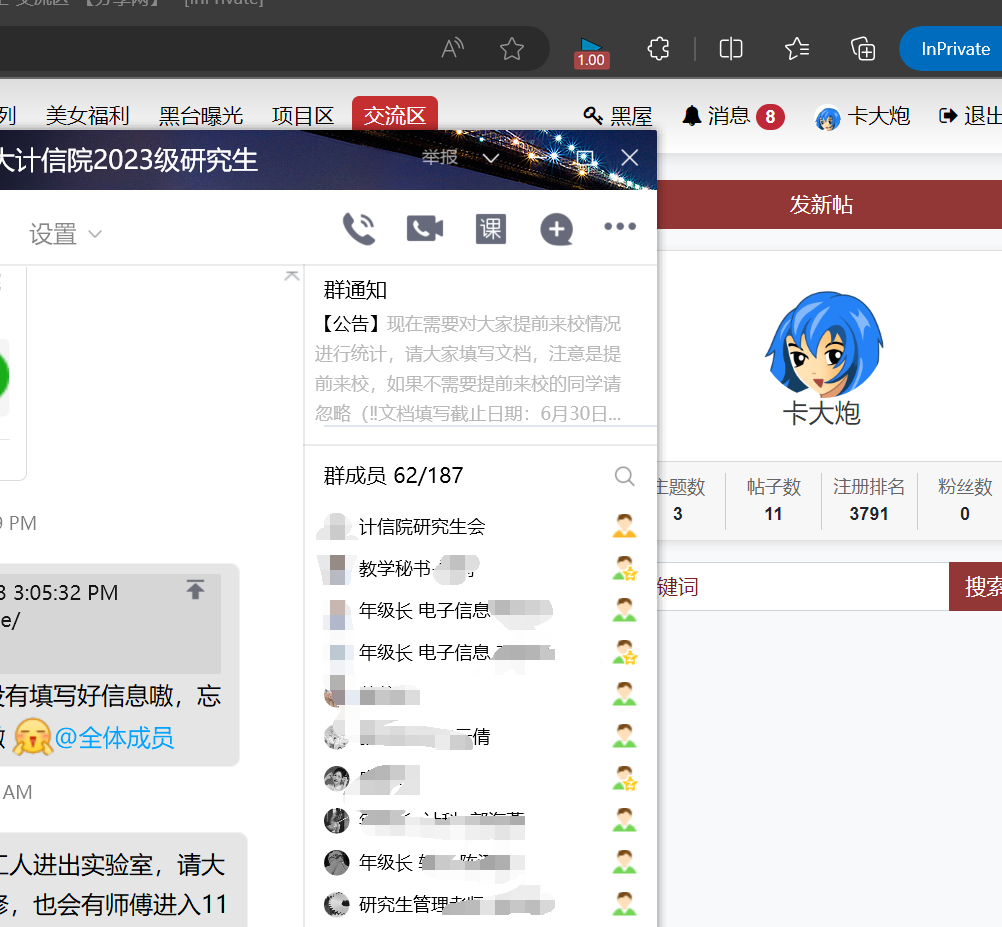Click the plus icon to invite members
Screen dimensions: 1002x927
556,230
